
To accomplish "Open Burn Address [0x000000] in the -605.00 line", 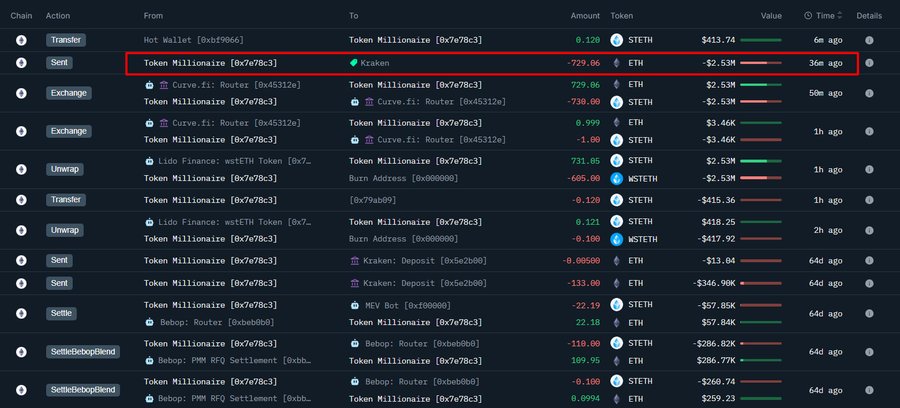I will coord(404,178).
